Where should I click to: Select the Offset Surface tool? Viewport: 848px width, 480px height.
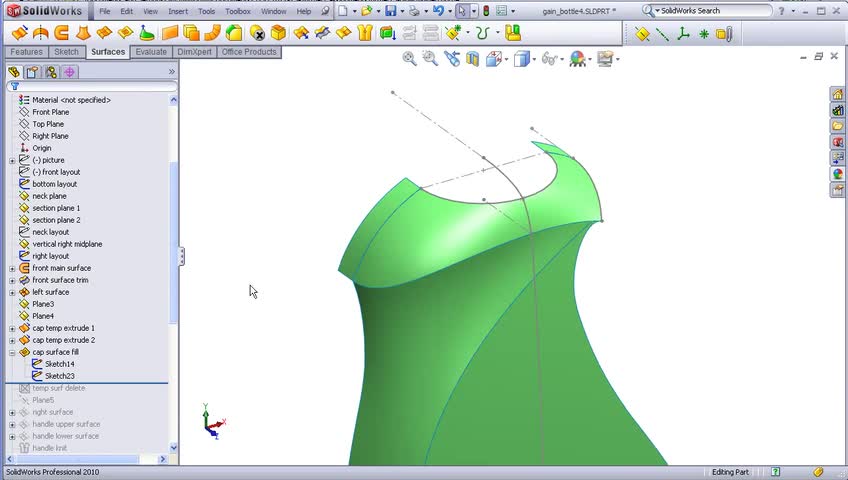[x=191, y=34]
